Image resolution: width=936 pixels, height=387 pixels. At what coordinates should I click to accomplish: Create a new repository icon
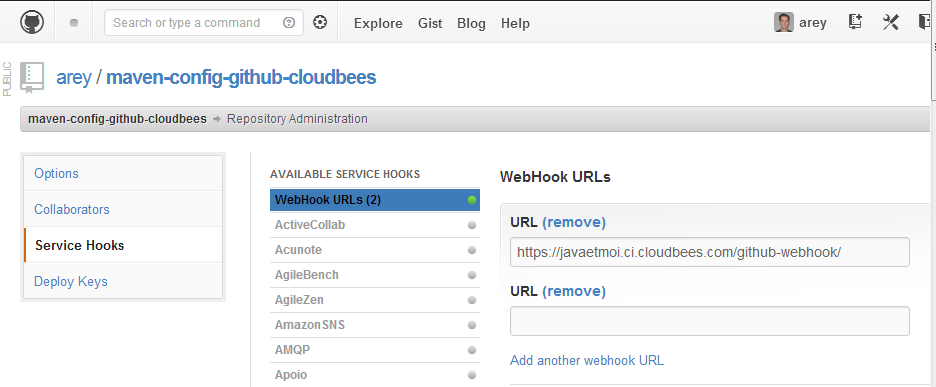point(855,23)
